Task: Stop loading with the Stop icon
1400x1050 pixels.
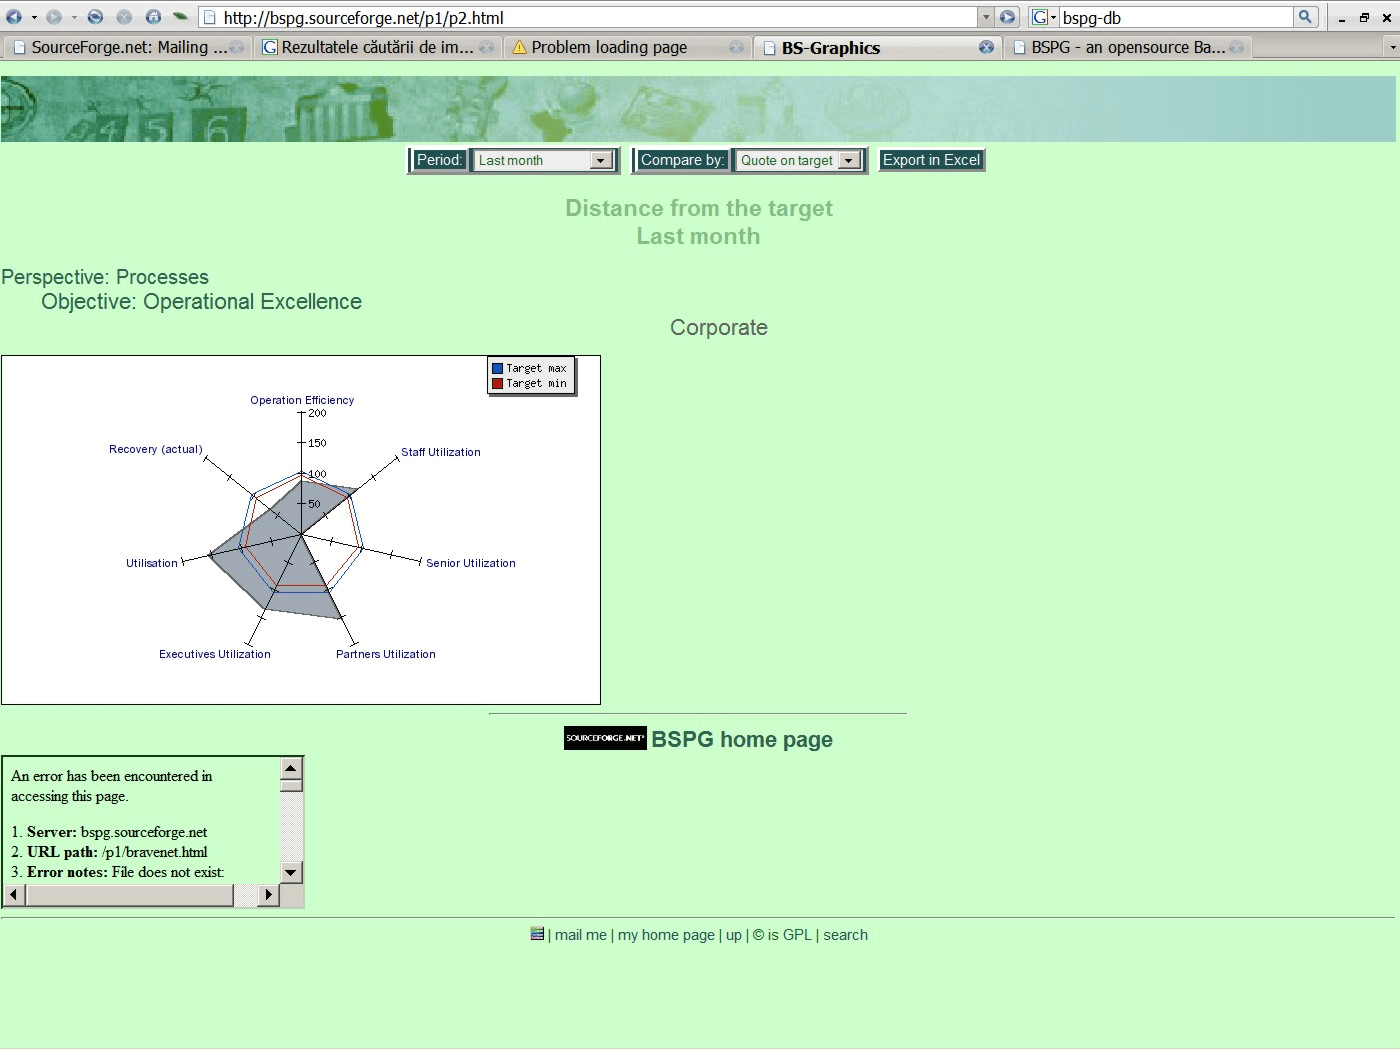Action: 124,17
